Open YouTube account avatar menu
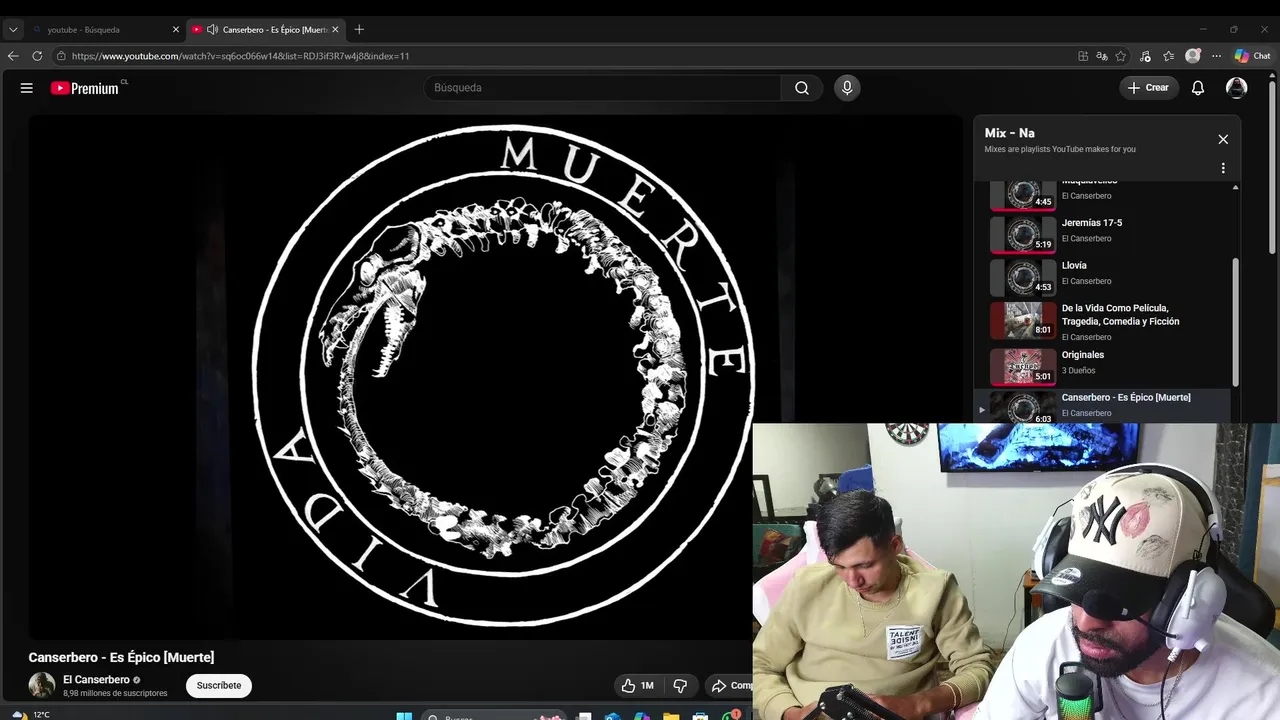This screenshot has width=1280, height=720. 1237,88
